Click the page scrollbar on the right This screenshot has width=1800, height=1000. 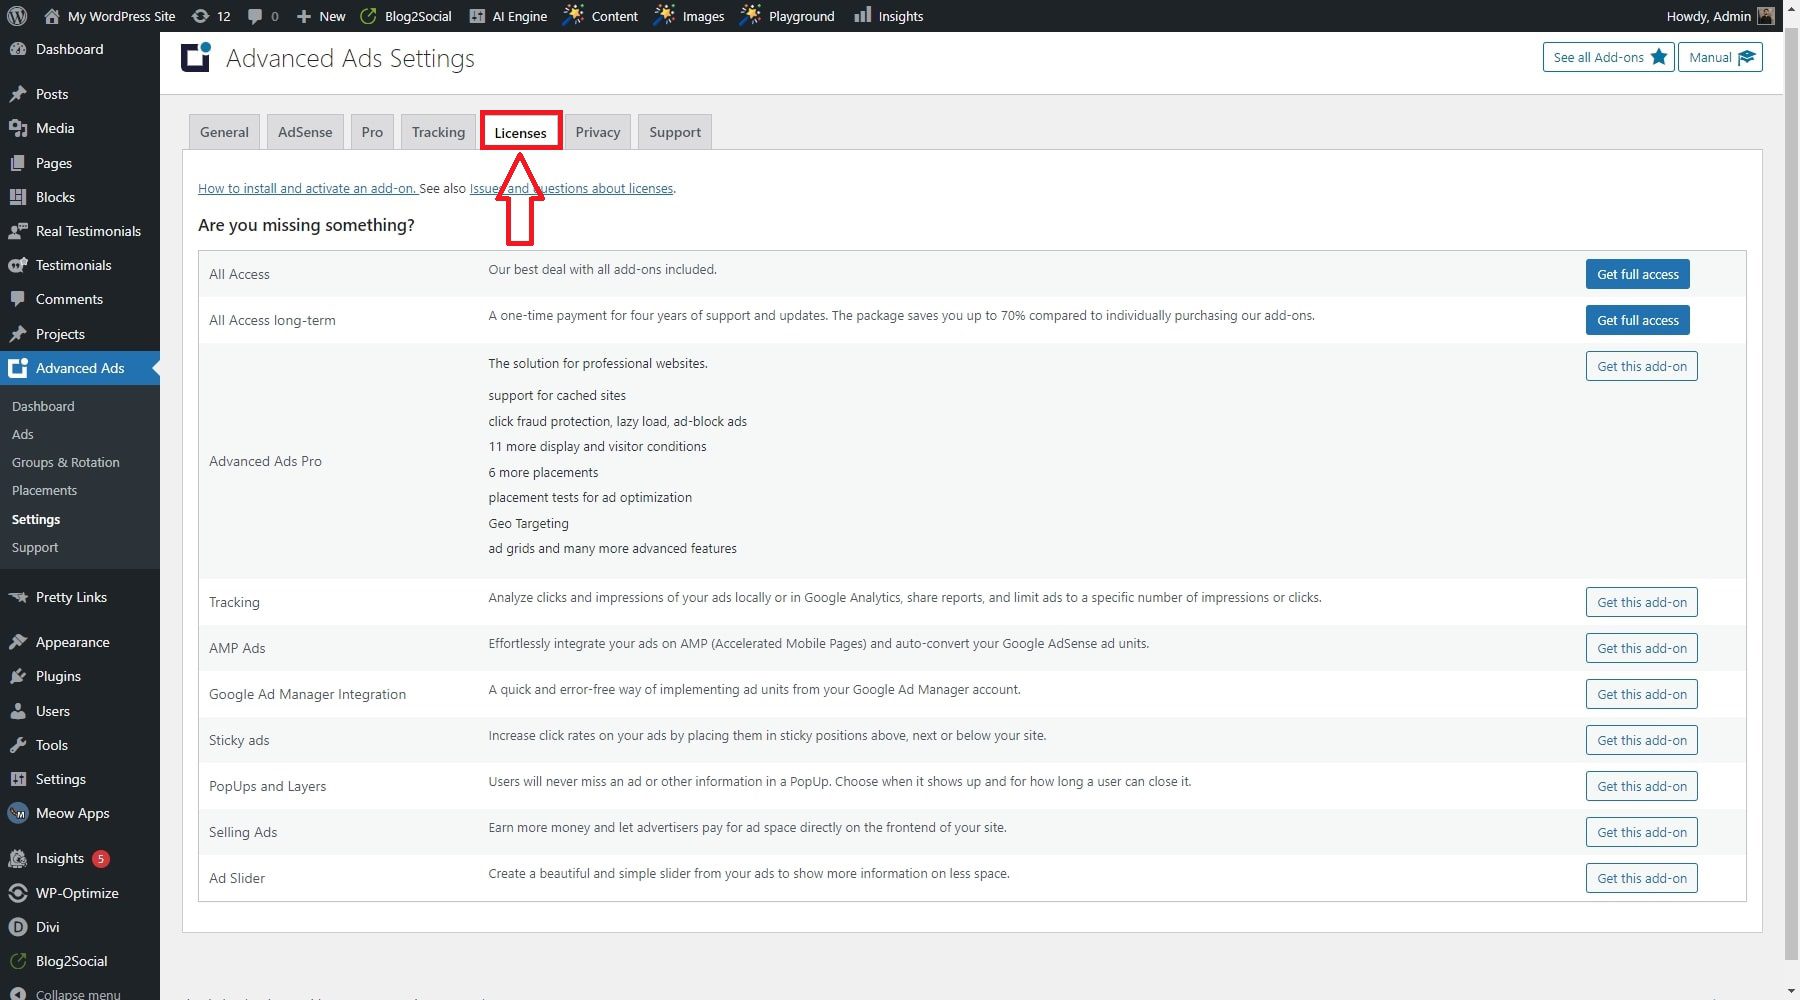point(1792,500)
